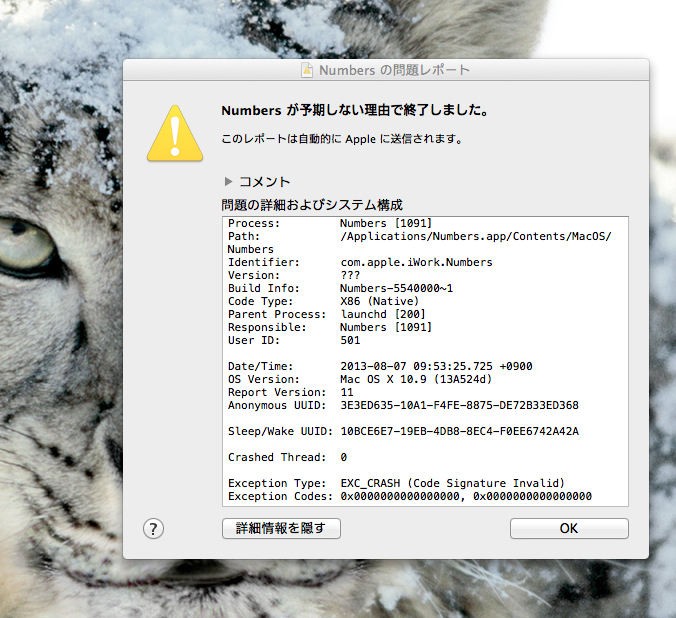Viewport: 676px width, 618px height.
Task: Click the Identifier com.apple.iWork.Numbers value
Action: [416, 262]
